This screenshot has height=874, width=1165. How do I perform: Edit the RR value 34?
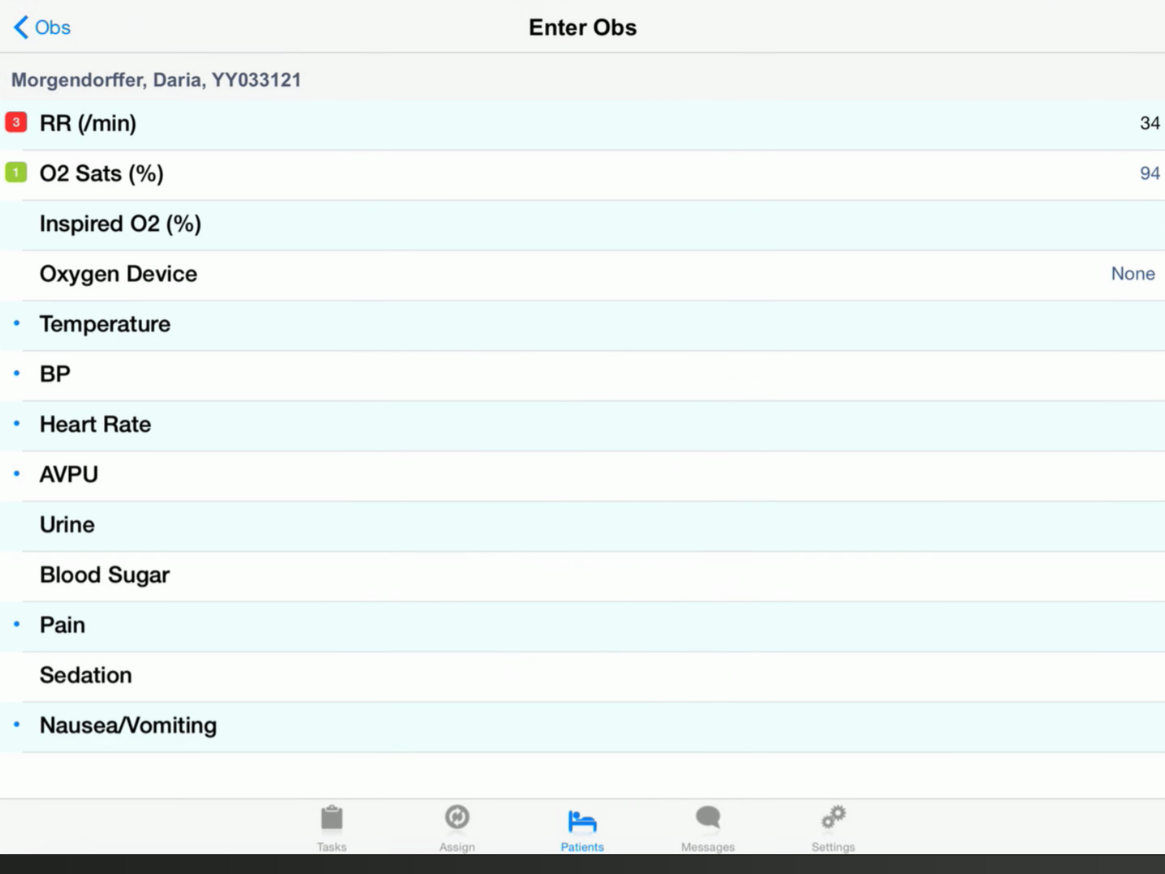click(1149, 124)
